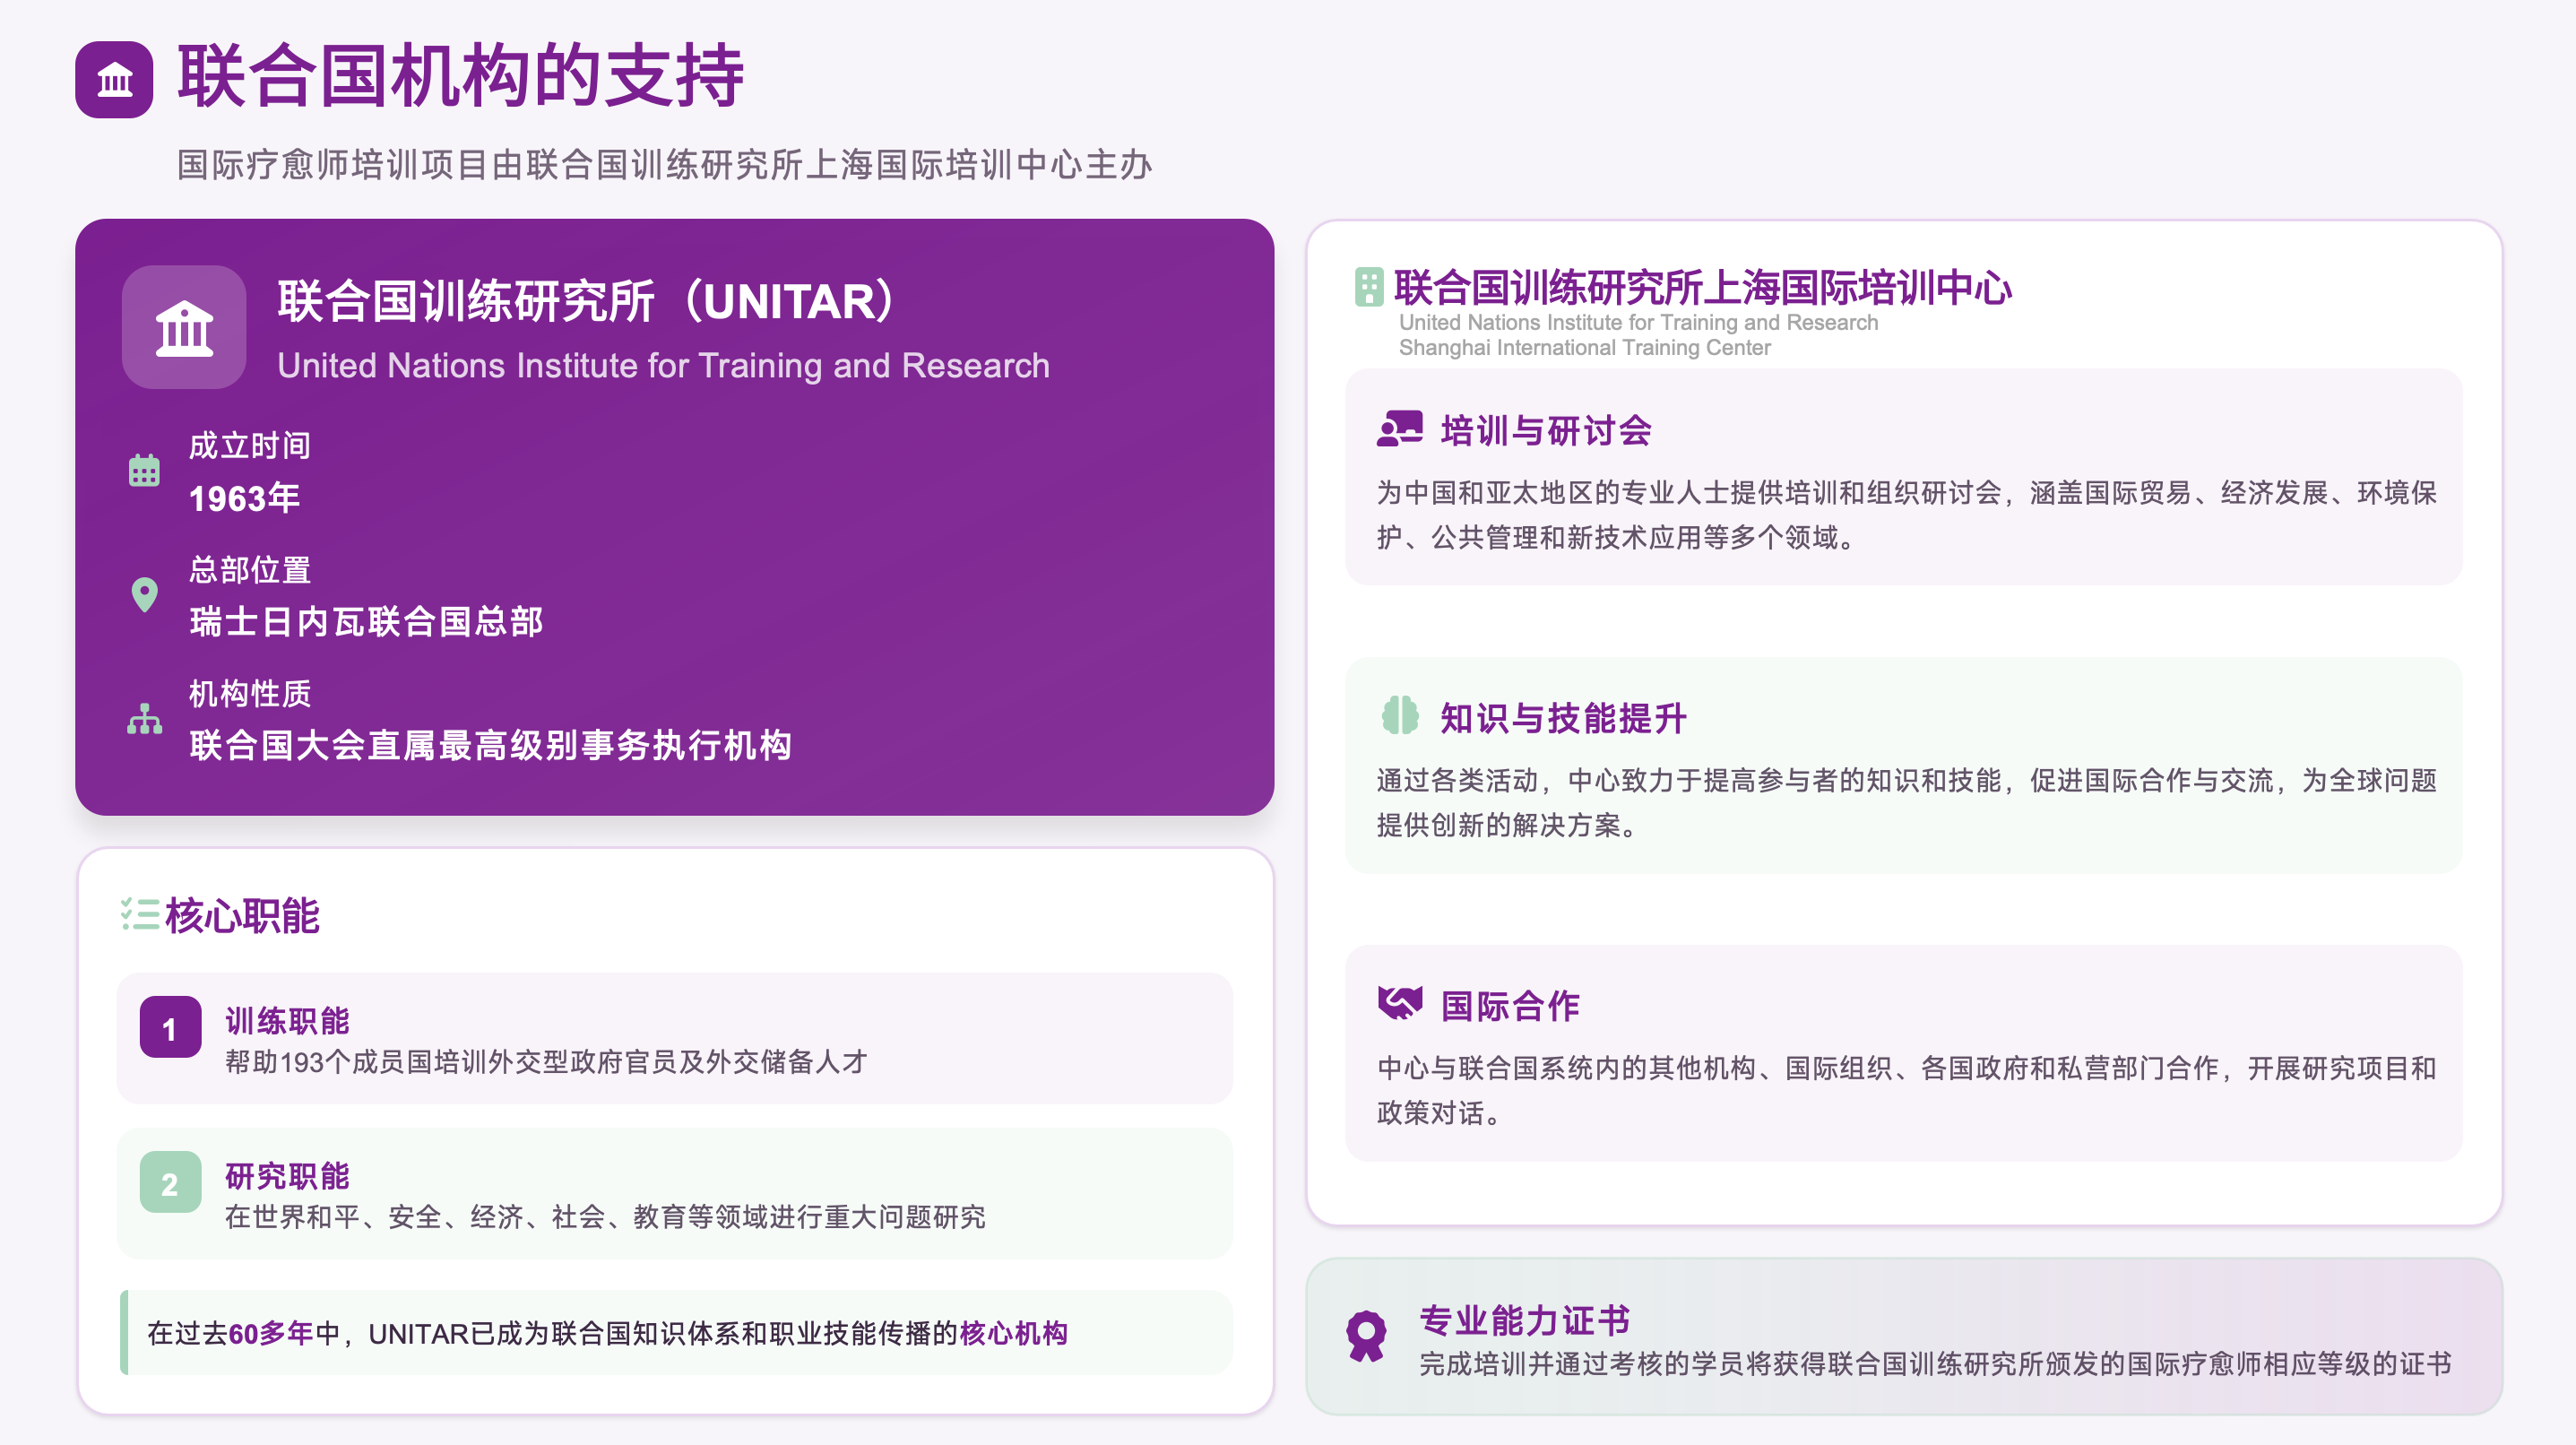2576x1445 pixels.
Task: Click the text Shanghai International Training Center
Action: click(x=1585, y=347)
